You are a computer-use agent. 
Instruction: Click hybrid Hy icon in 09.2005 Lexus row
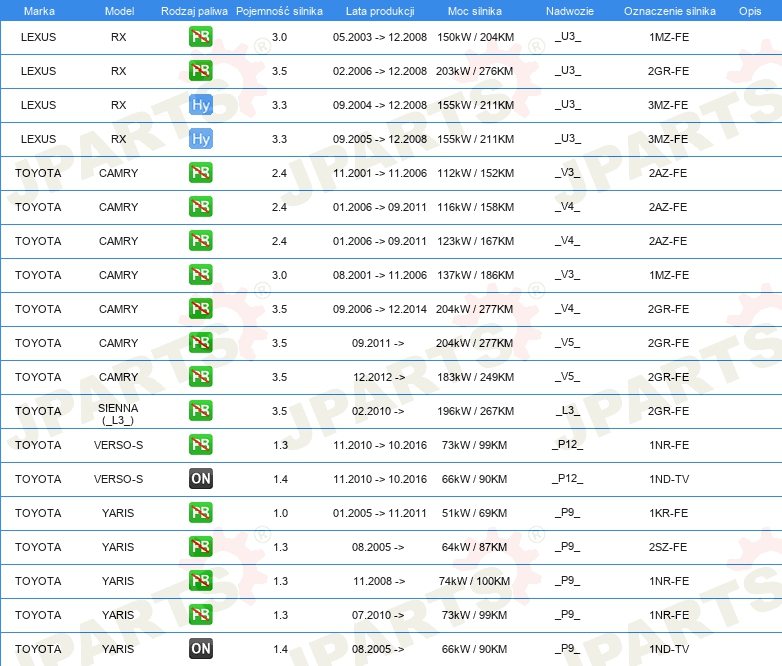[x=201, y=139]
